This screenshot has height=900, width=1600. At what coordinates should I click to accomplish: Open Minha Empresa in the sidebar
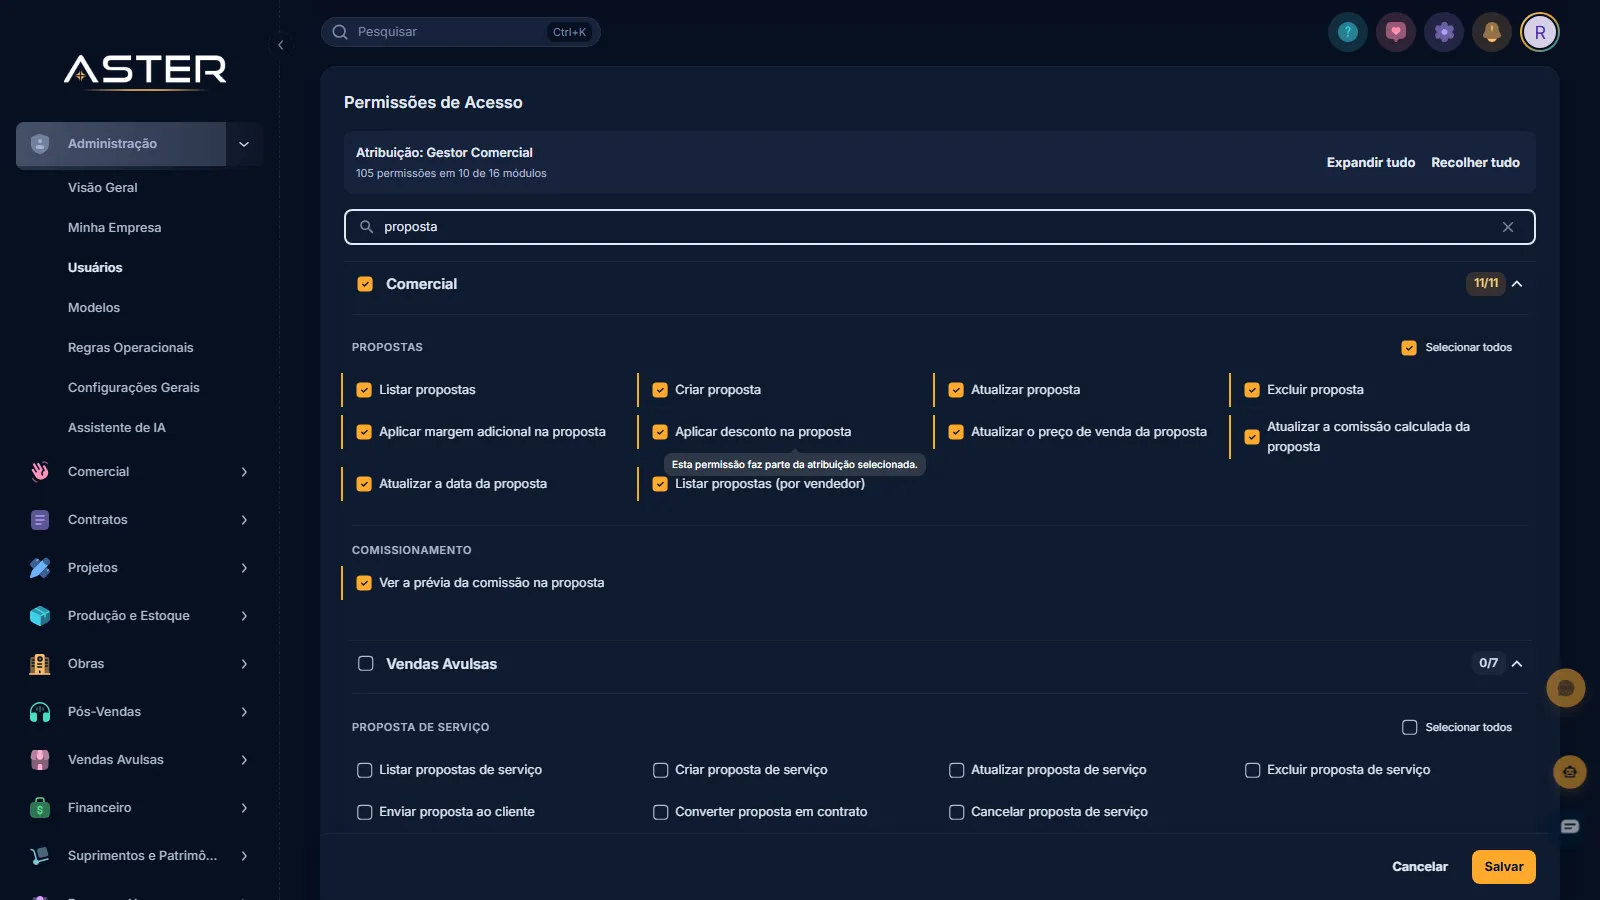pos(114,228)
